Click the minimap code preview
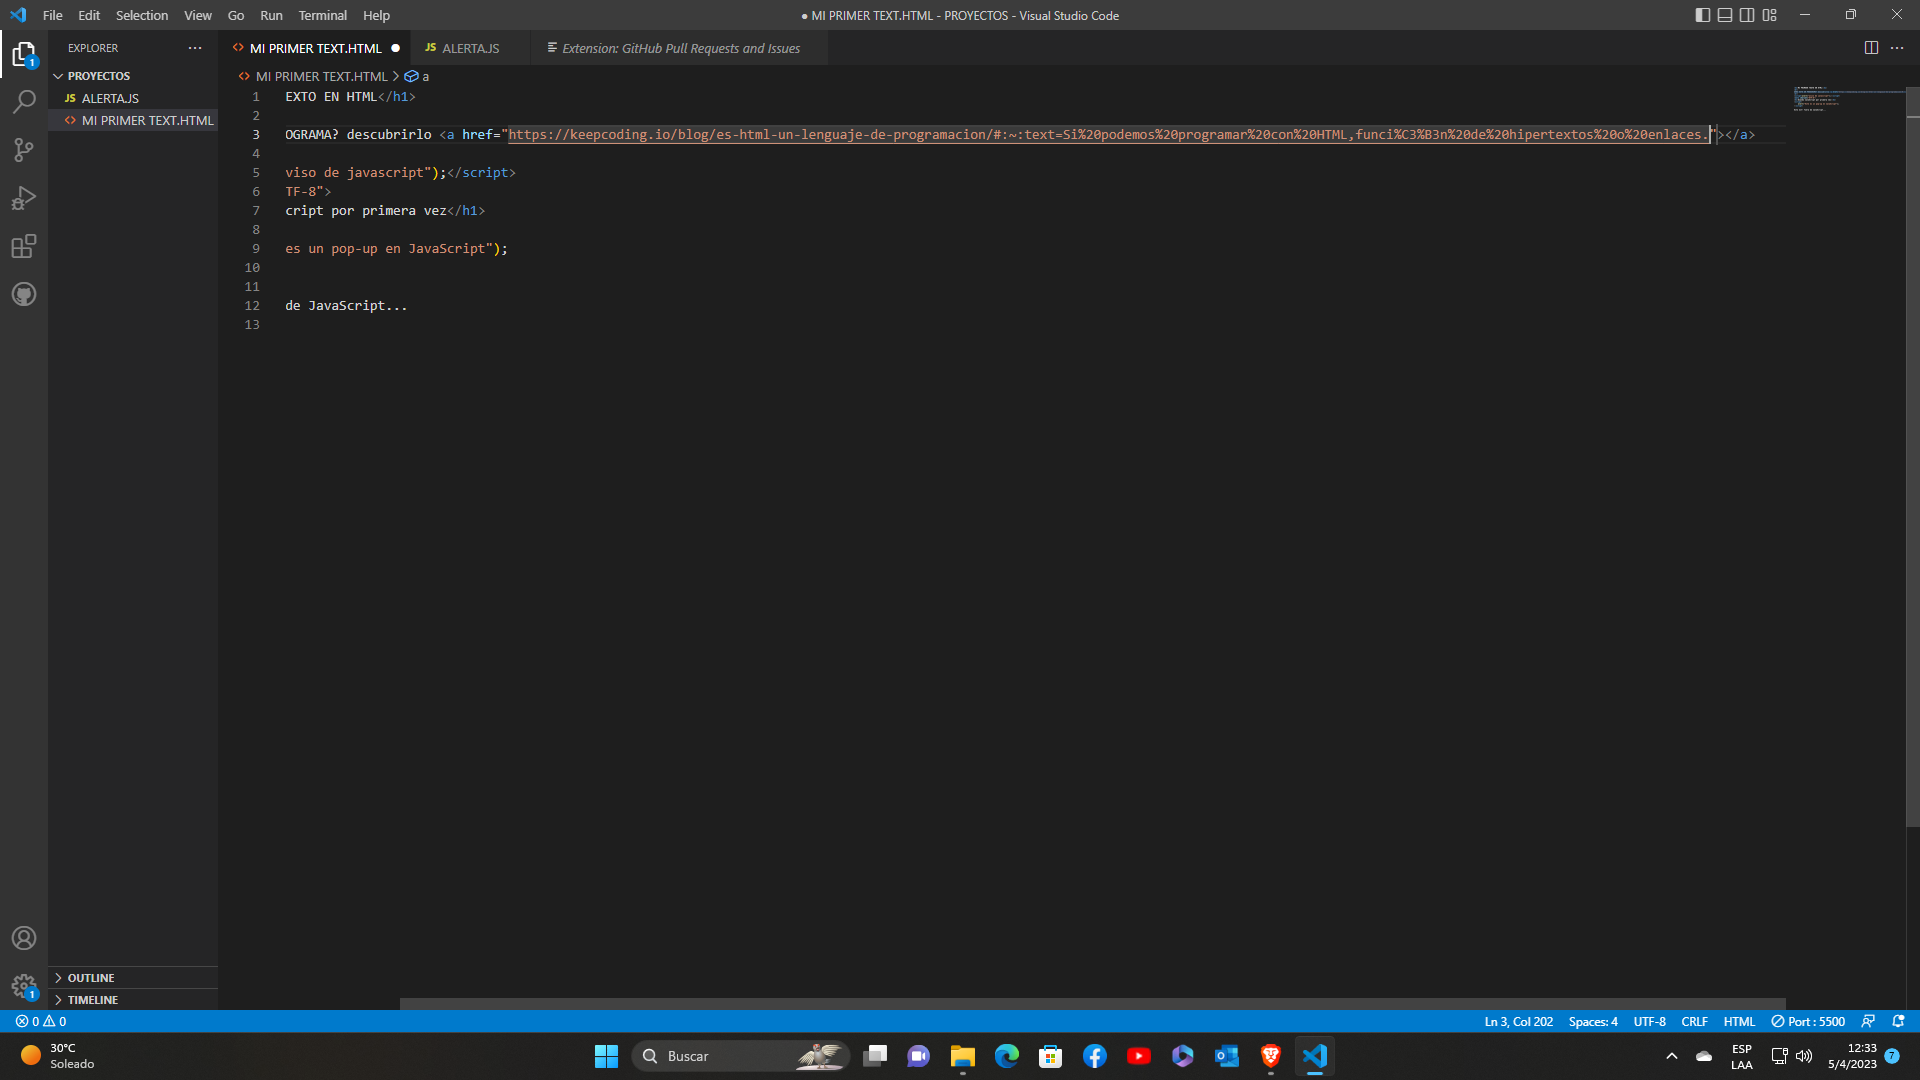This screenshot has height=1080, width=1920. (1848, 99)
